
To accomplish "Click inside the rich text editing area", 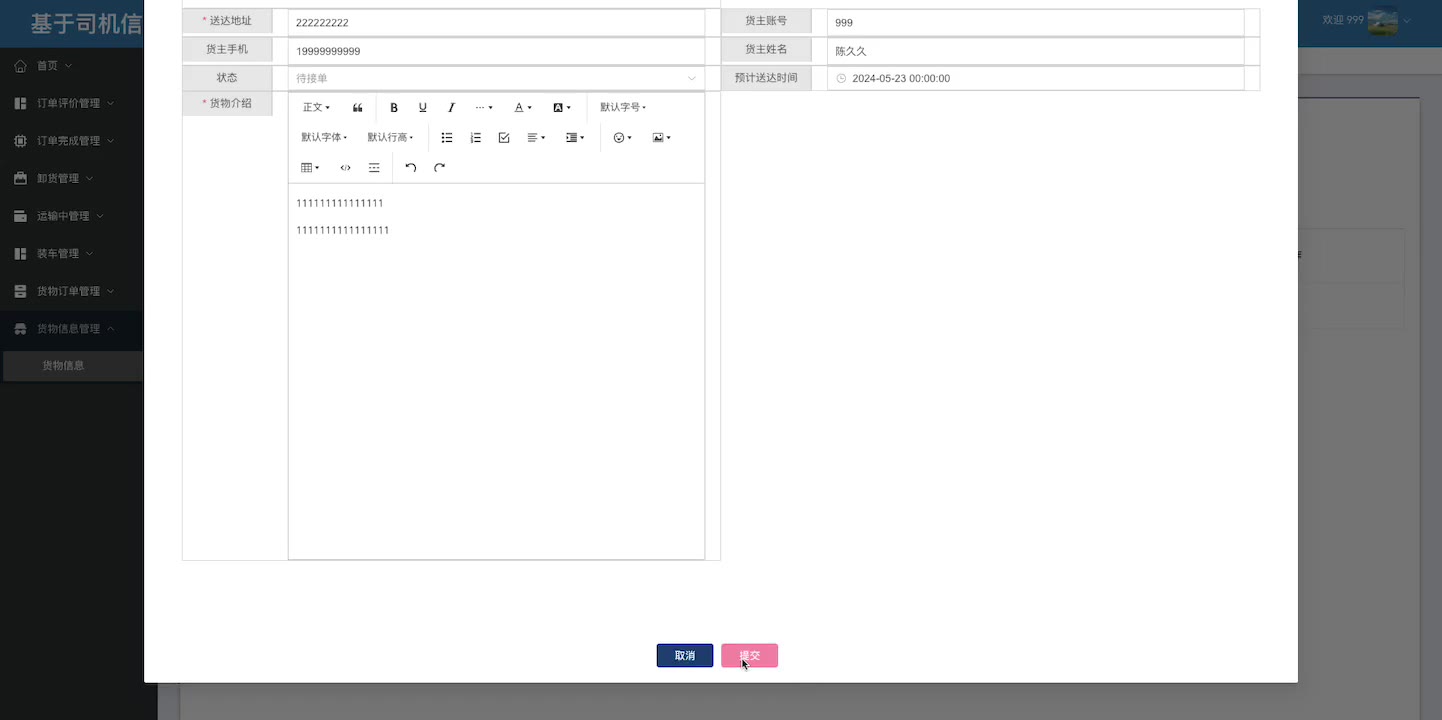I will (496, 371).
